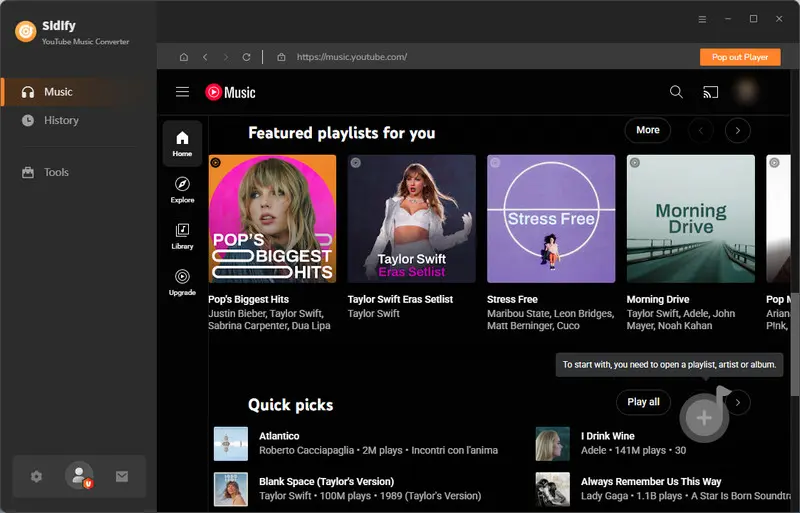The height and width of the screenshot is (513, 800).
Task: Click the YouTube Music logo
Action: (230, 92)
